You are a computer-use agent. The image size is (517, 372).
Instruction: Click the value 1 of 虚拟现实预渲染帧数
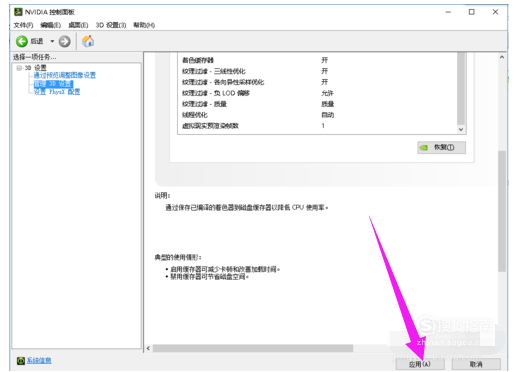pos(323,126)
